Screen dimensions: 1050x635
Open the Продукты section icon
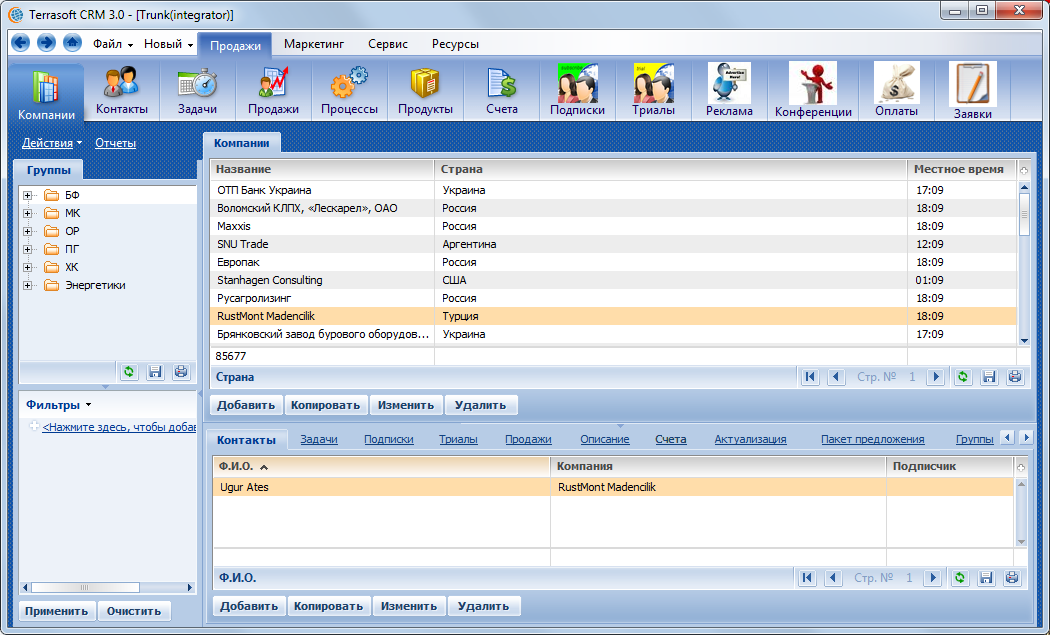(425, 91)
